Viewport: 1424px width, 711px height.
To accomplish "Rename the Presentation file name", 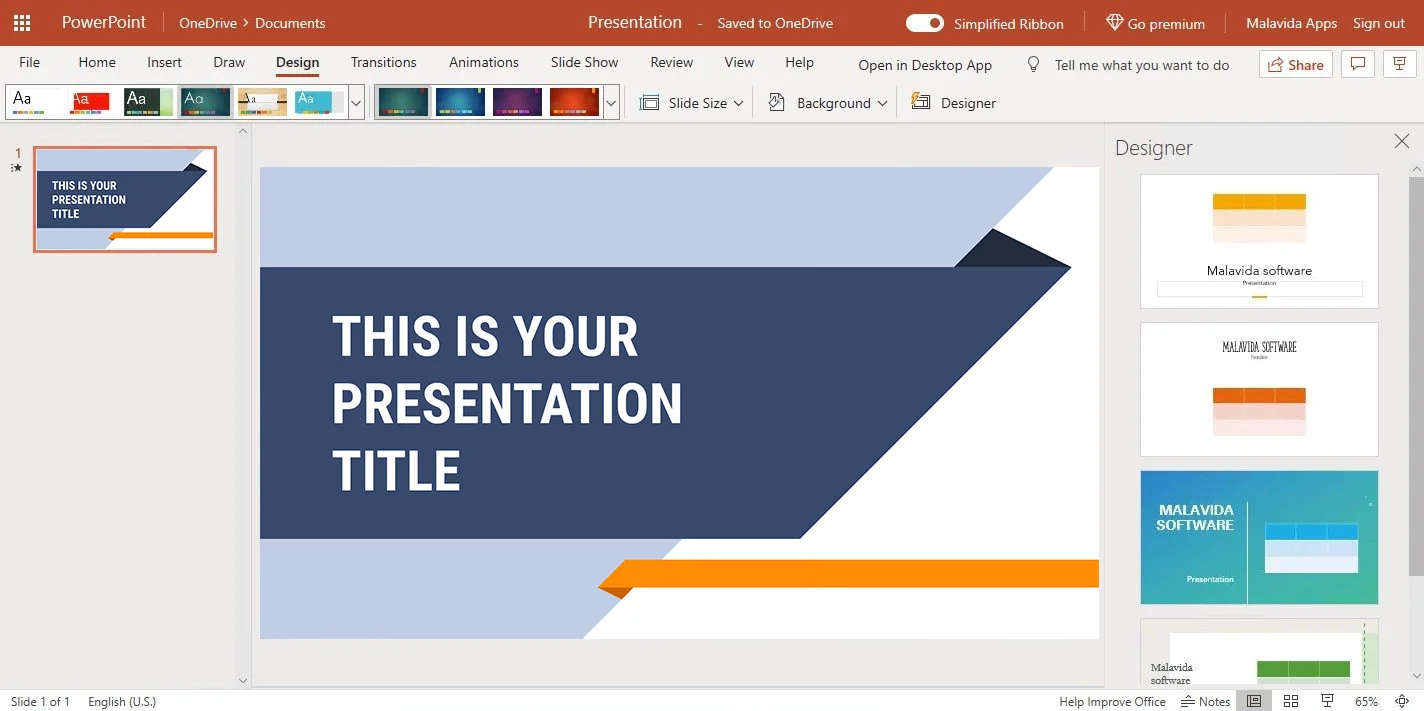I will 635,22.
